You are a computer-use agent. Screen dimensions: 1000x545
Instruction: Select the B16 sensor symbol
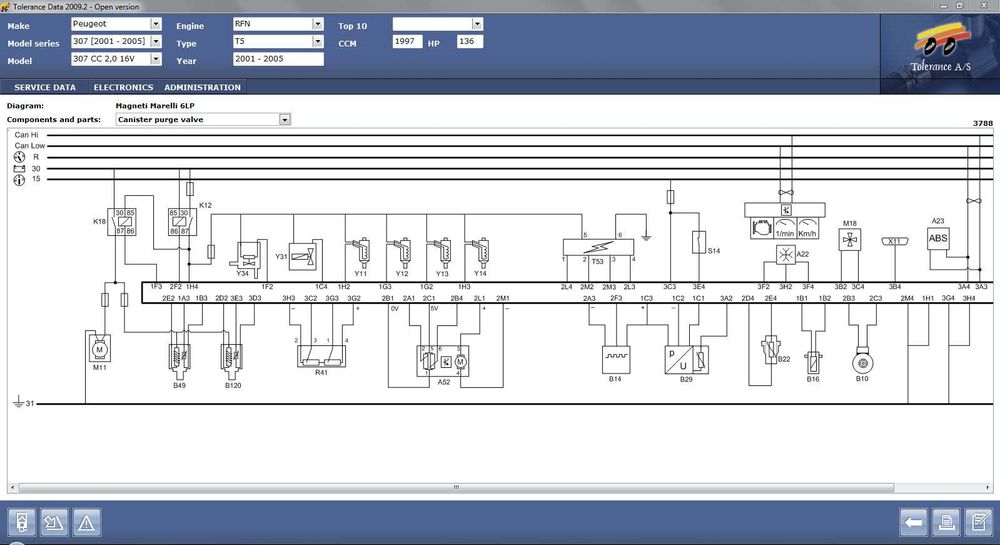pos(813,362)
